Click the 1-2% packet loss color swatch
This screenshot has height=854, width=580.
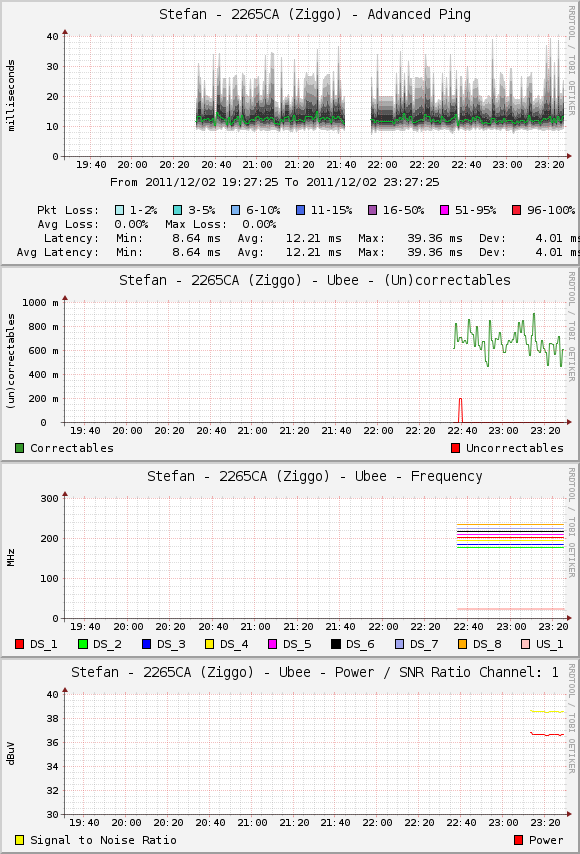(x=120, y=210)
